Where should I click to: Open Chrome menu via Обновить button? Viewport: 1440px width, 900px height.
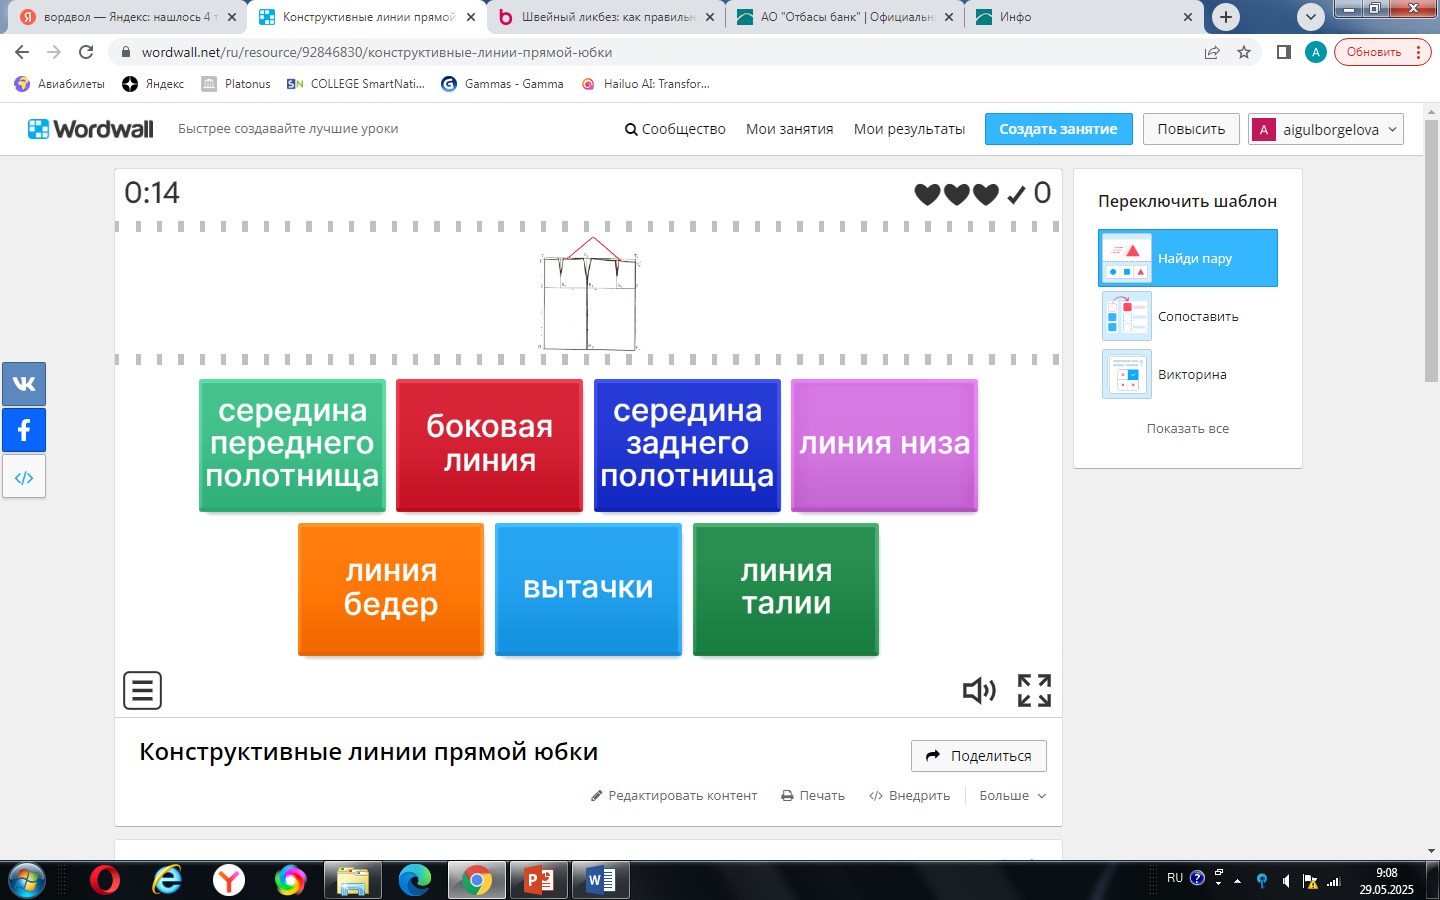click(x=1383, y=52)
